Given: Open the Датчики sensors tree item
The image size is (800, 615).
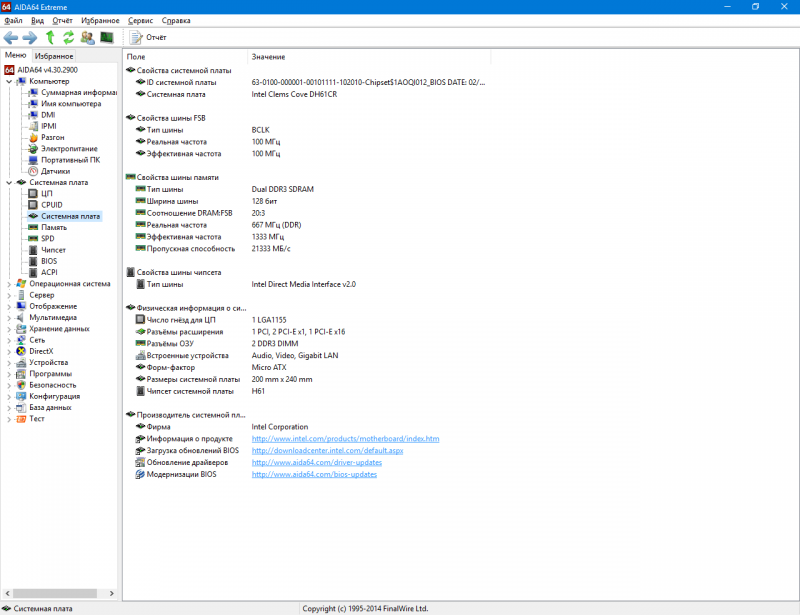Looking at the screenshot, I should [55, 171].
